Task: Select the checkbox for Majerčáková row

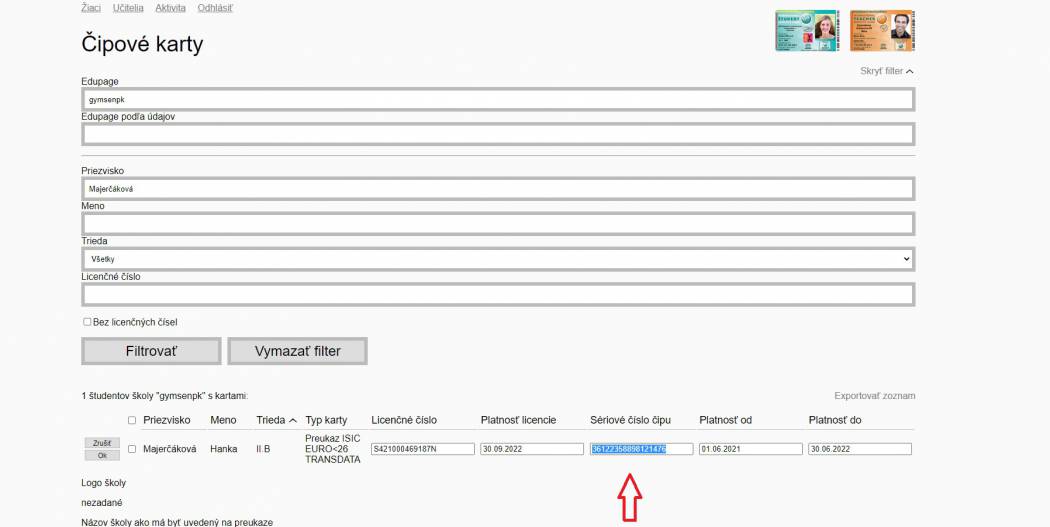Action: pyautogui.click(x=132, y=449)
